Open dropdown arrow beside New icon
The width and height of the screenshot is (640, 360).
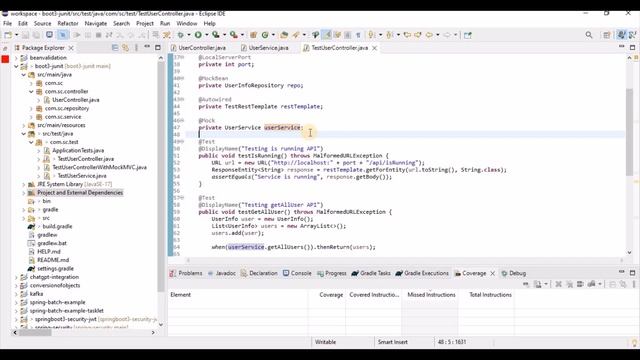pyautogui.click(x=16, y=35)
